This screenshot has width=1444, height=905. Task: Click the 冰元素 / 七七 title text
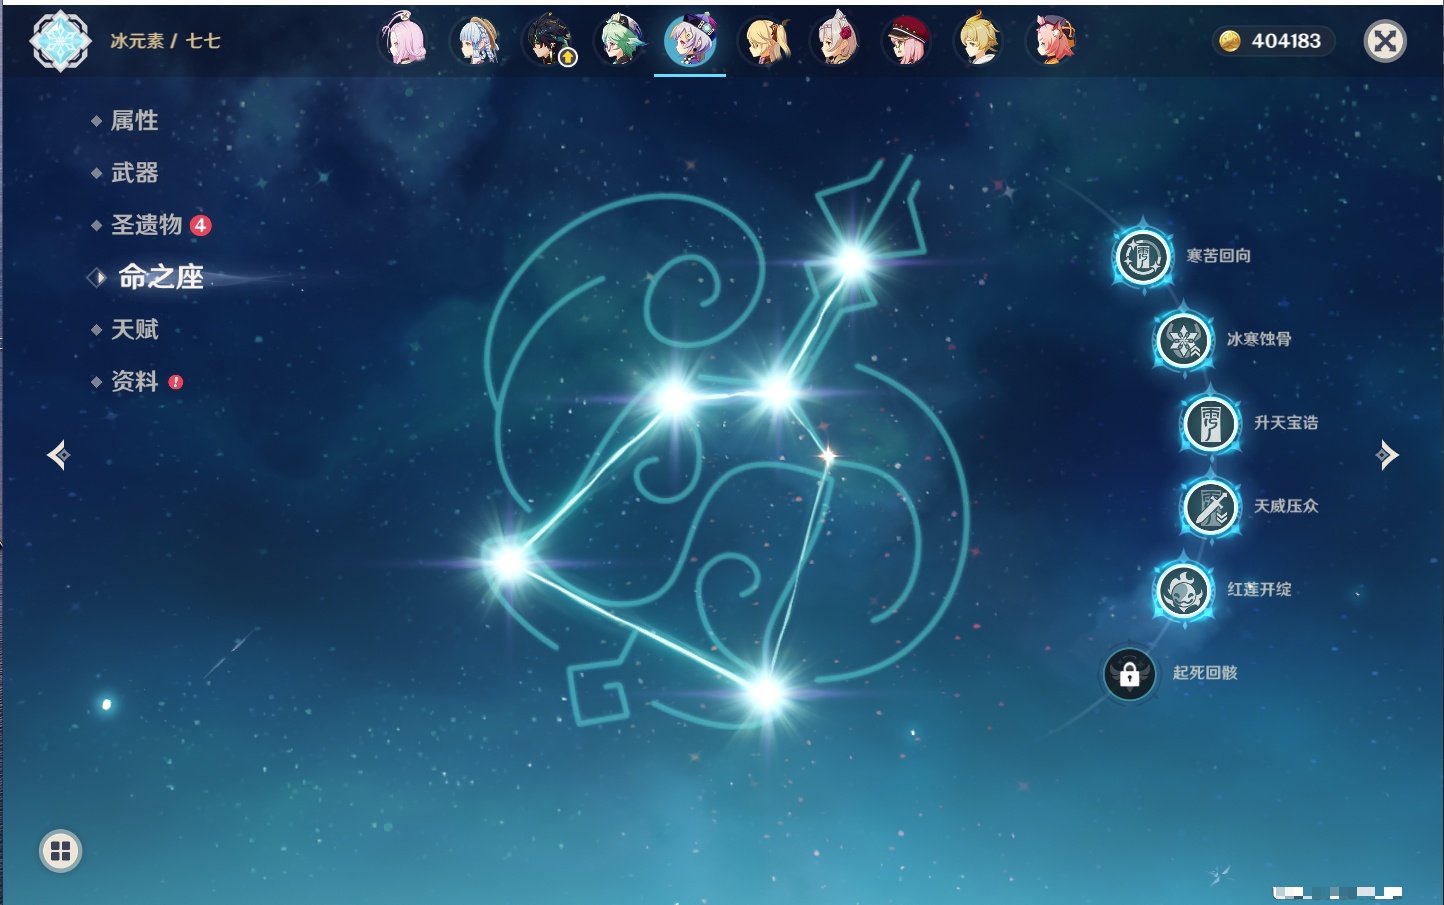click(x=165, y=41)
